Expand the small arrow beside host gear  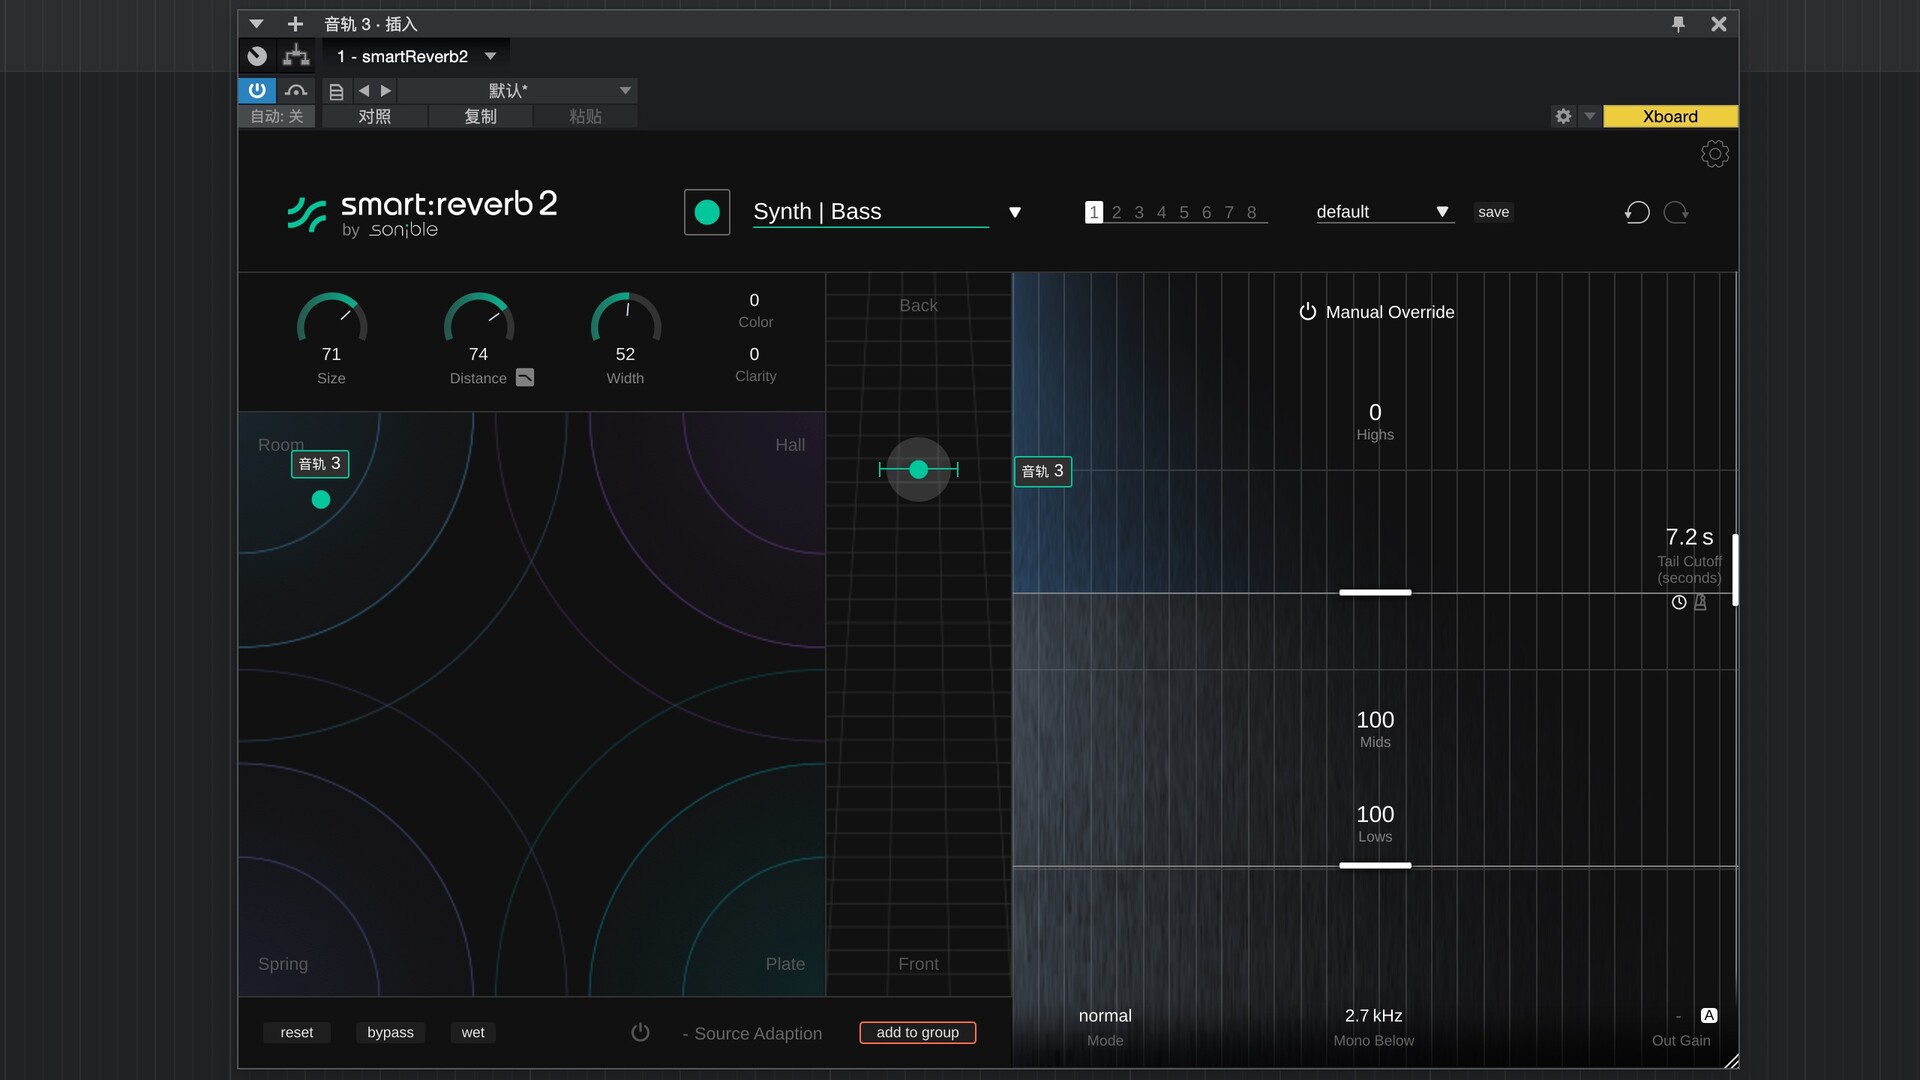coord(1589,116)
